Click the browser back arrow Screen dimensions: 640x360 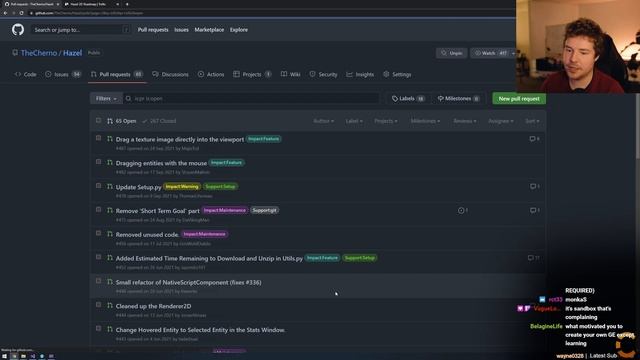pyautogui.click(x=5, y=13)
